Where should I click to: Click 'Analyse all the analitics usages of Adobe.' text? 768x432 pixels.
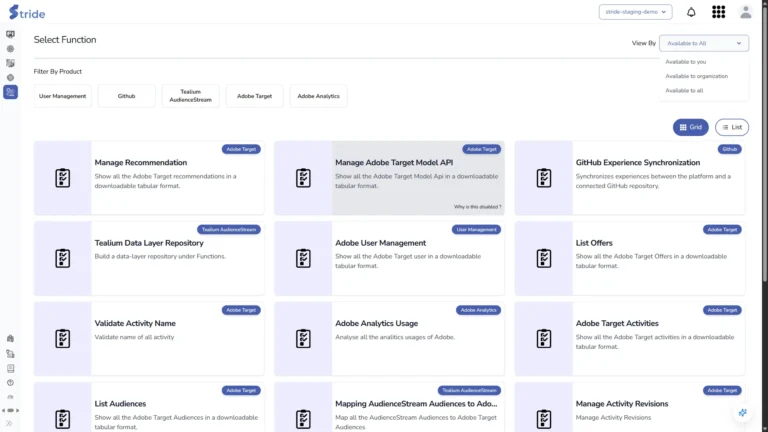(x=395, y=337)
